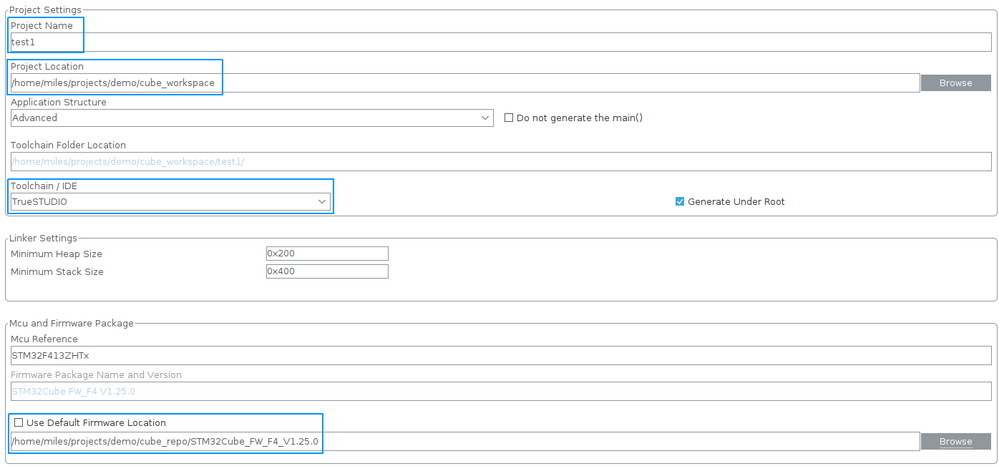This screenshot has height=467, width=999.
Task: Click the Minimum Stack Size value field
Action: click(326, 272)
